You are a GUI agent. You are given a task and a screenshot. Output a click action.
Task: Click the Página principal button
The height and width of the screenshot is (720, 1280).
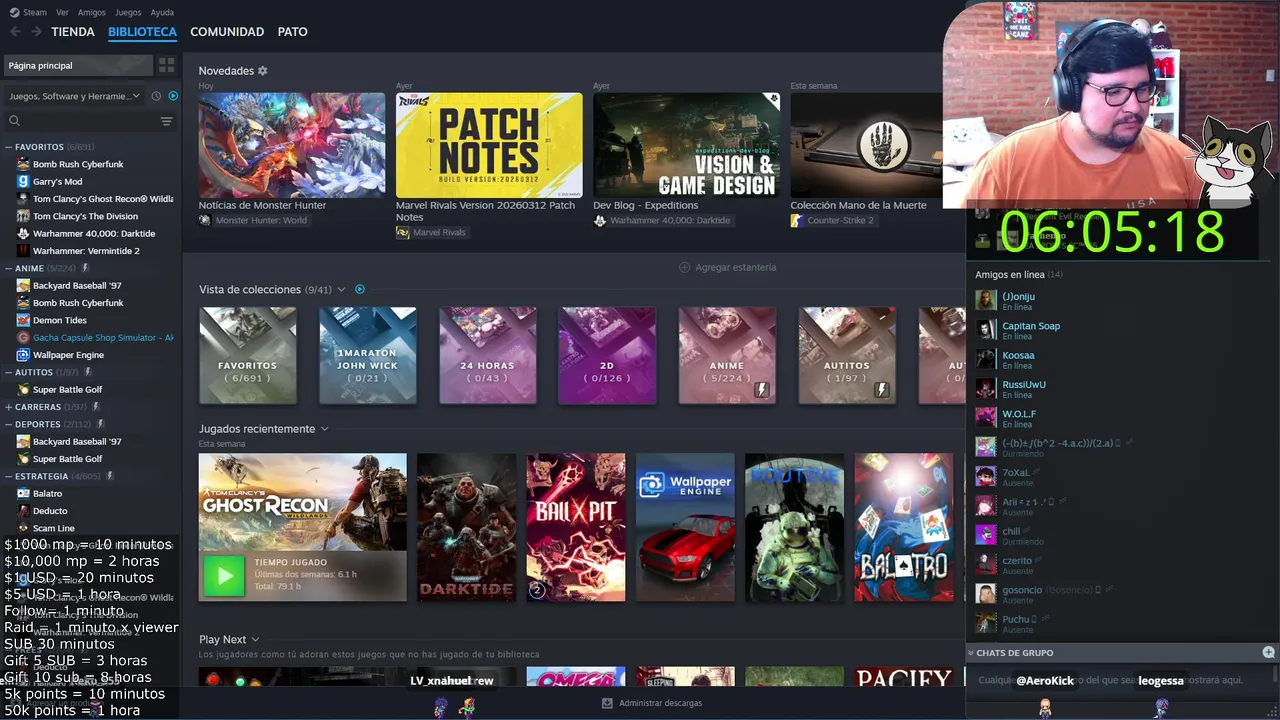[78, 65]
